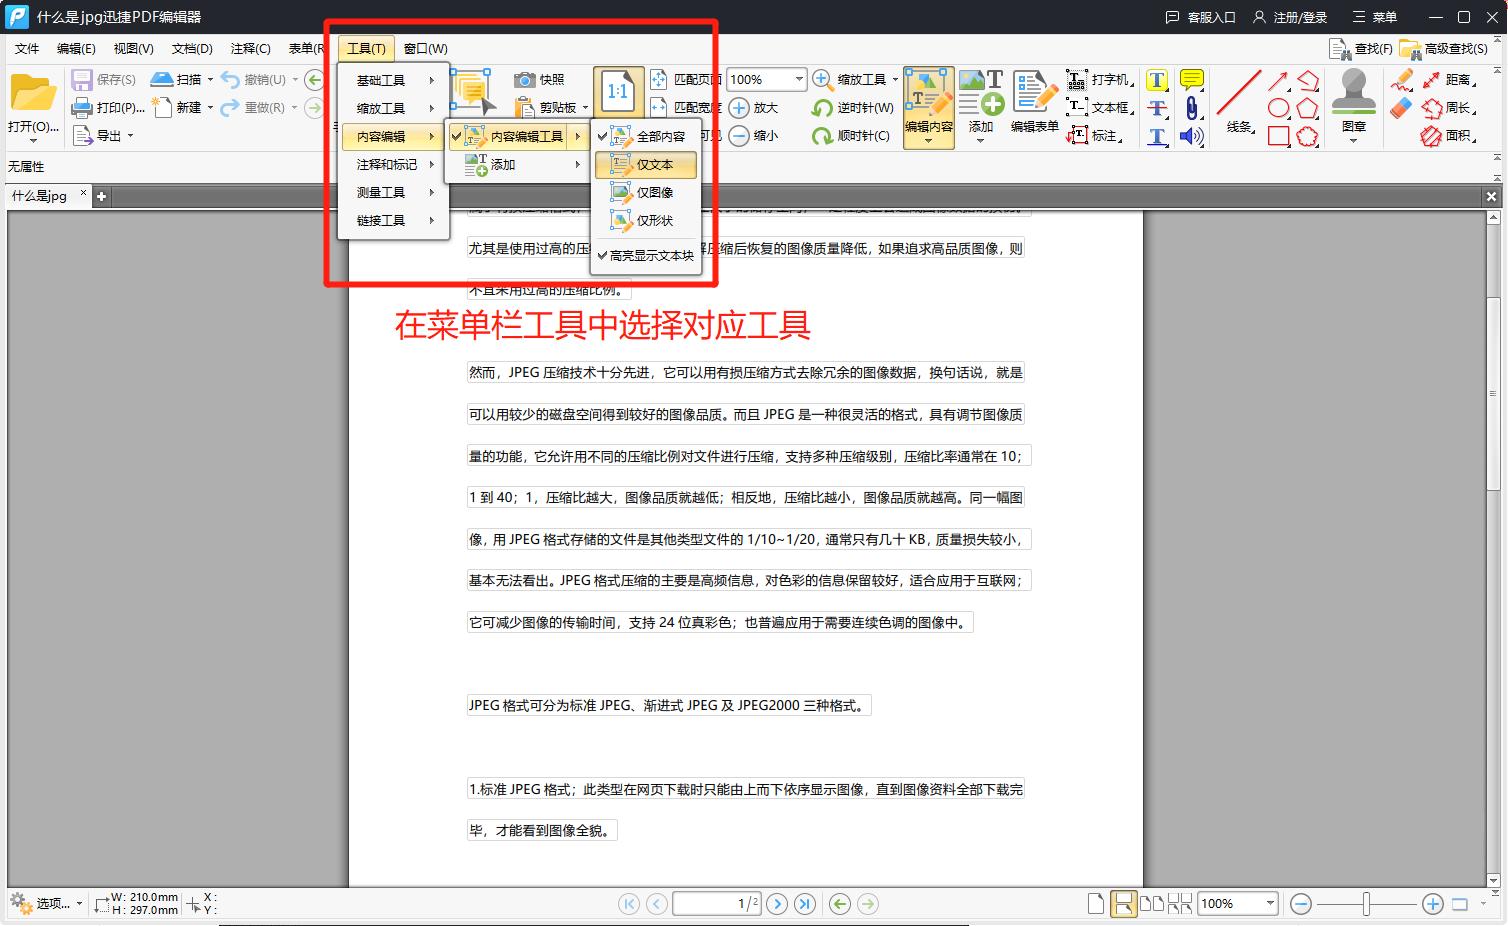Select the Sound annotation speaker icon

1191,136
